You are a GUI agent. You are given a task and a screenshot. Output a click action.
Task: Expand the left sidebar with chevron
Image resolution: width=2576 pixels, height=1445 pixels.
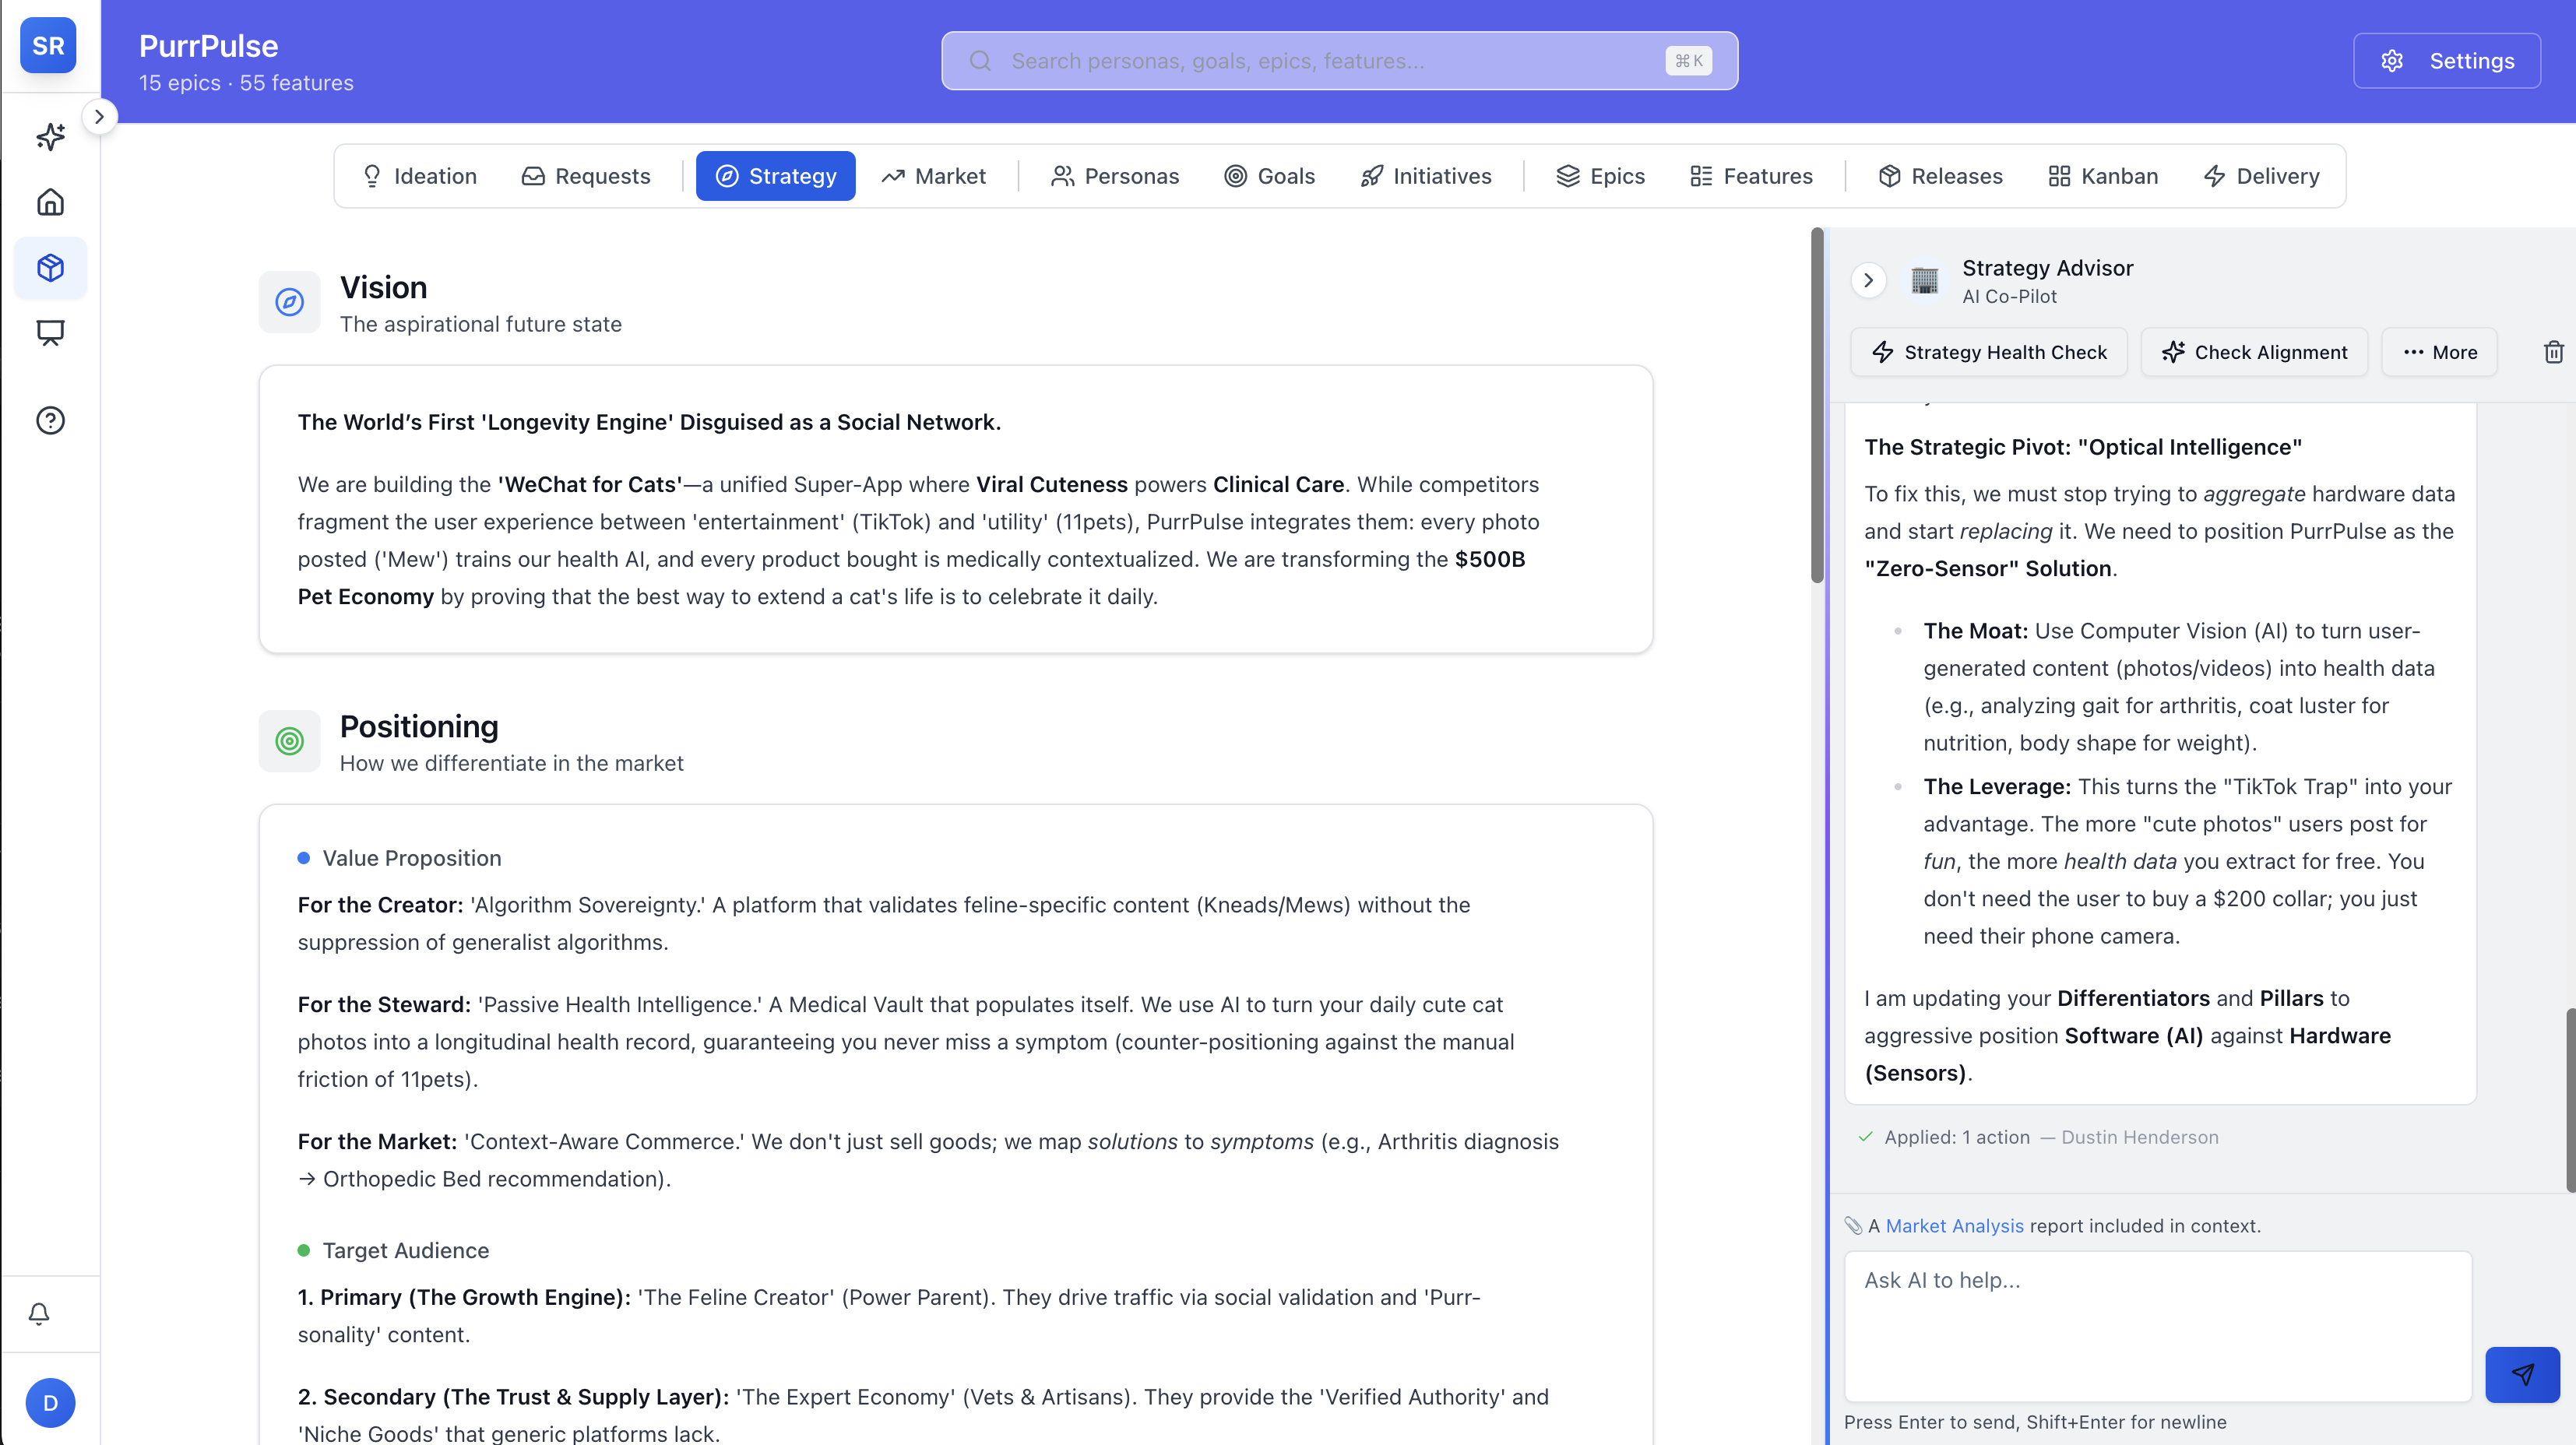tap(99, 116)
